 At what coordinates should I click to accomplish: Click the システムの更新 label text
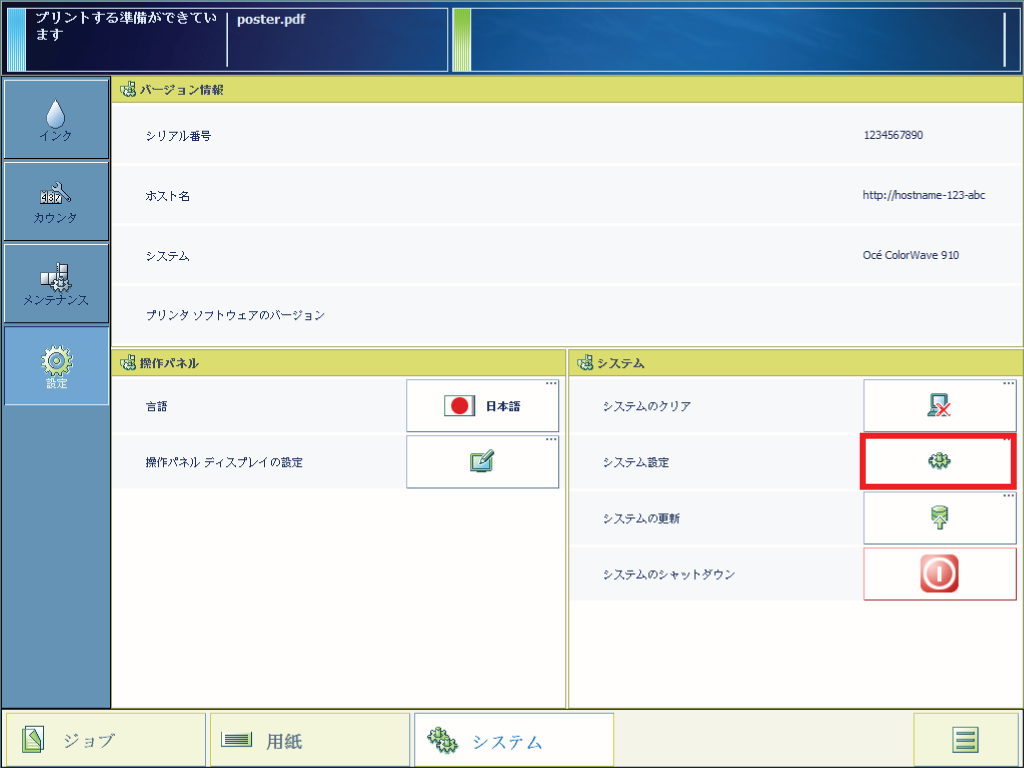click(641, 519)
